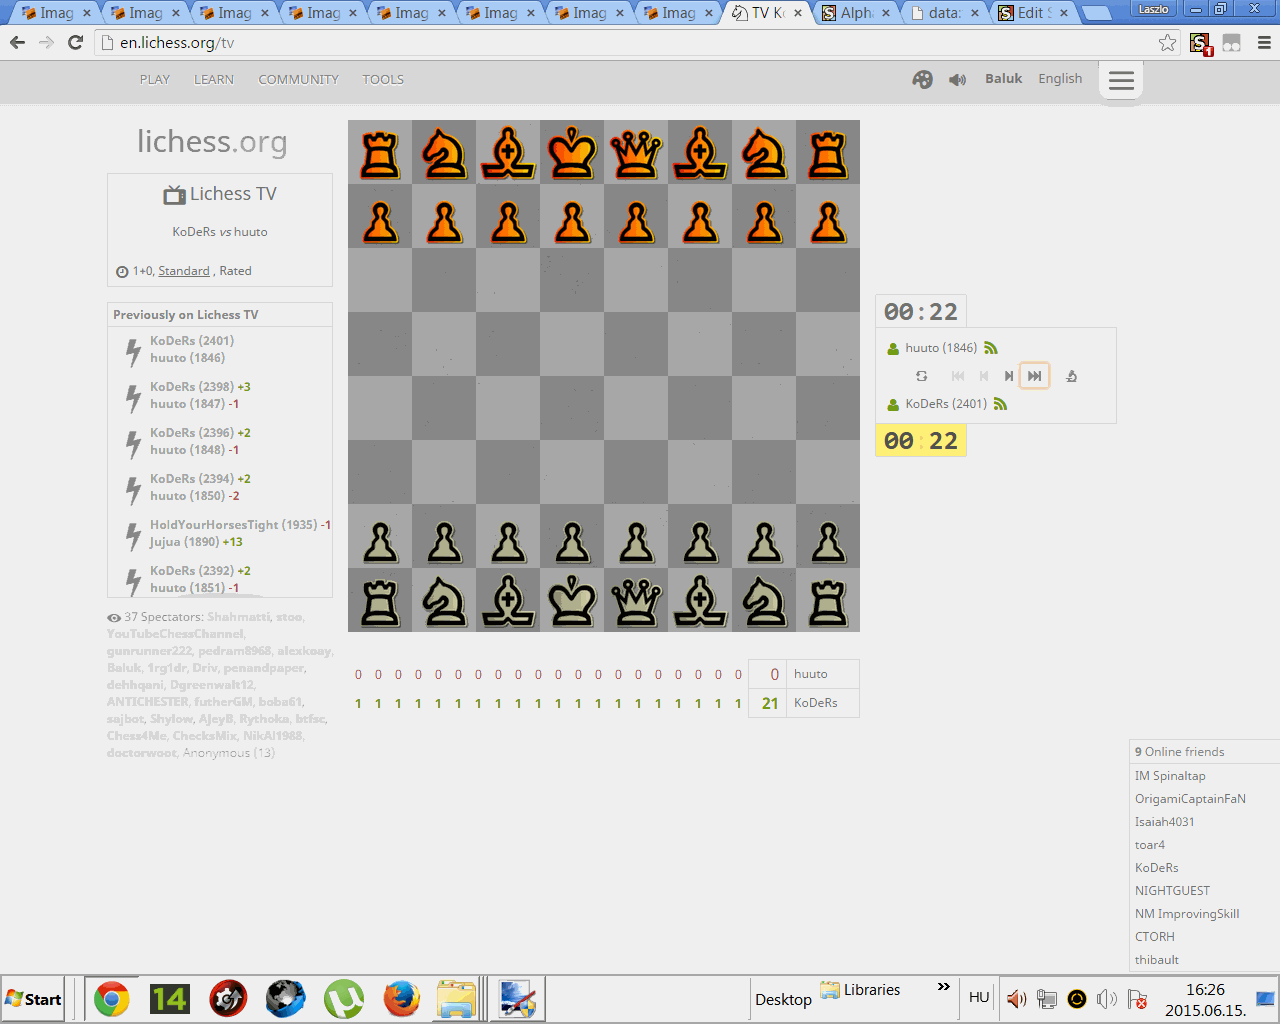The height and width of the screenshot is (1024, 1280).
Task: Open the lichess hamburger menu
Action: pos(1121,80)
